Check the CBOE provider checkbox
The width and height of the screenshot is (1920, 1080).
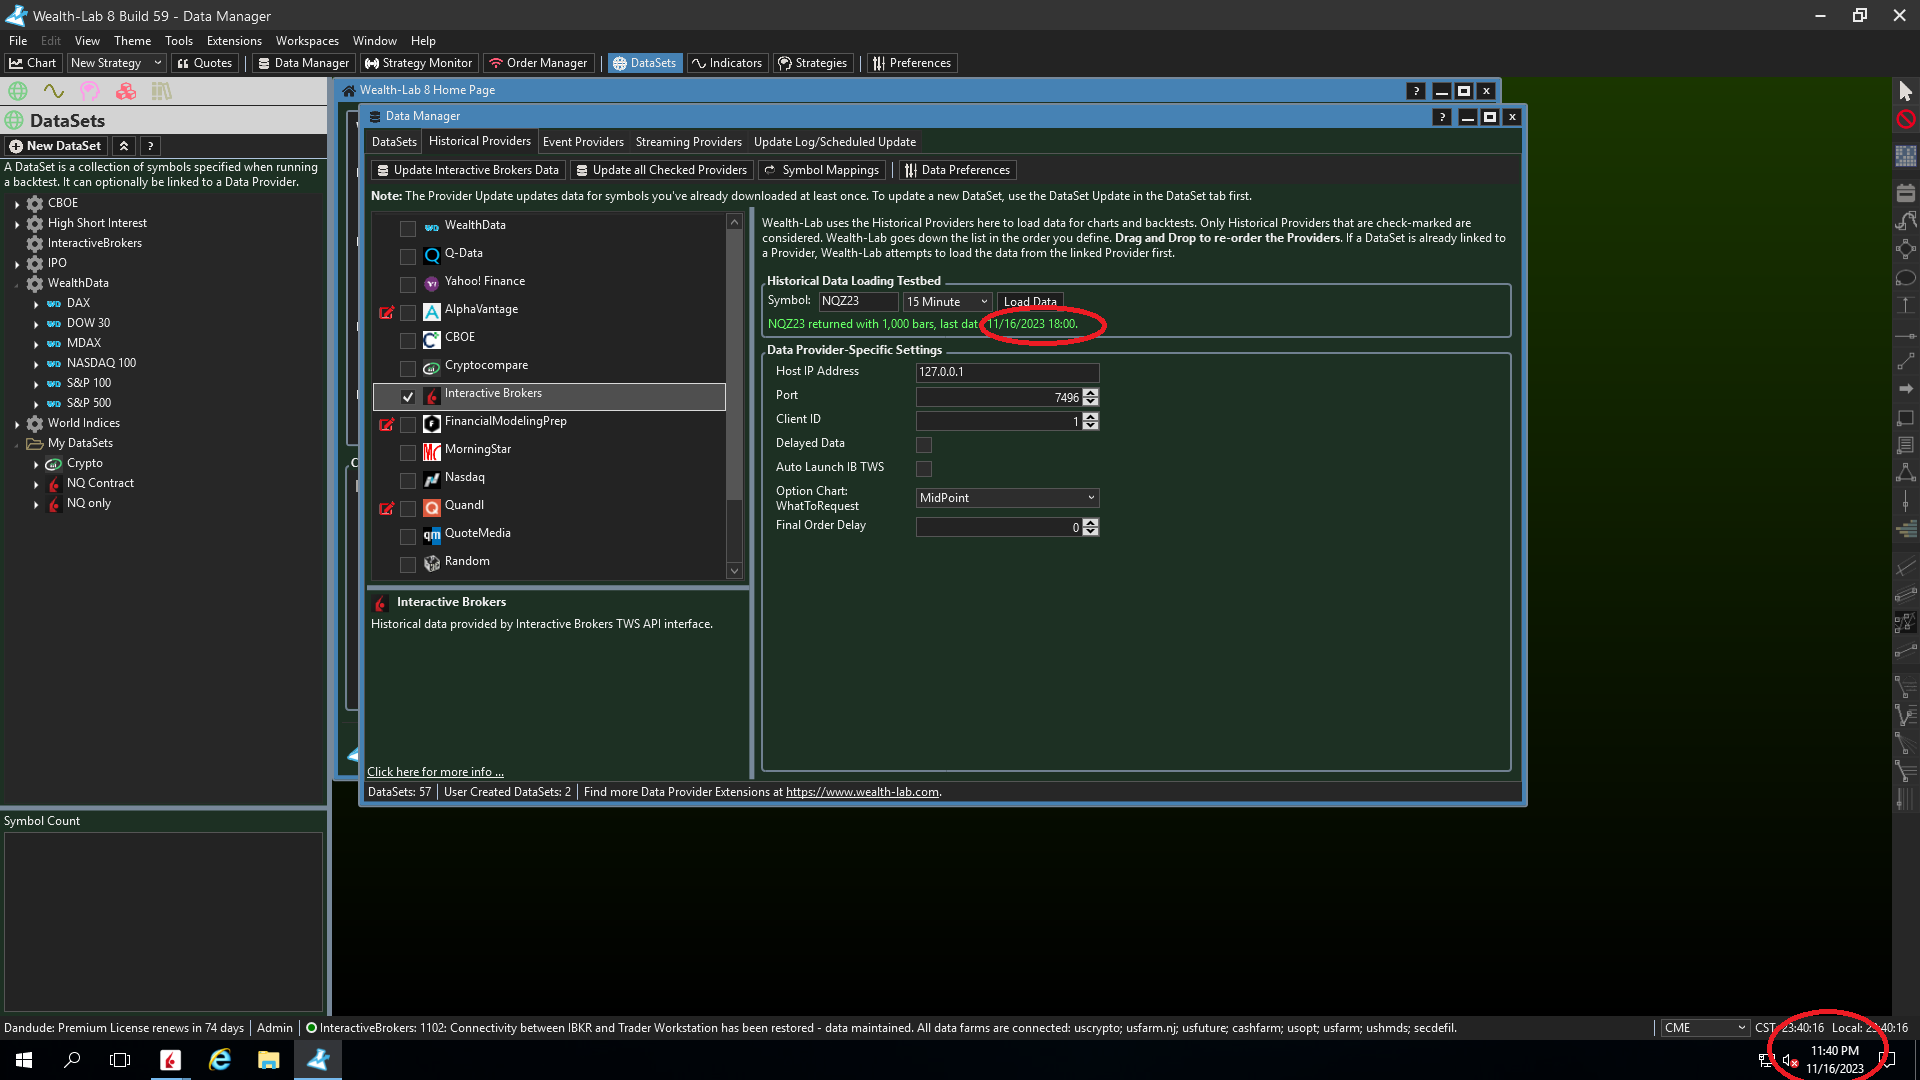click(408, 340)
